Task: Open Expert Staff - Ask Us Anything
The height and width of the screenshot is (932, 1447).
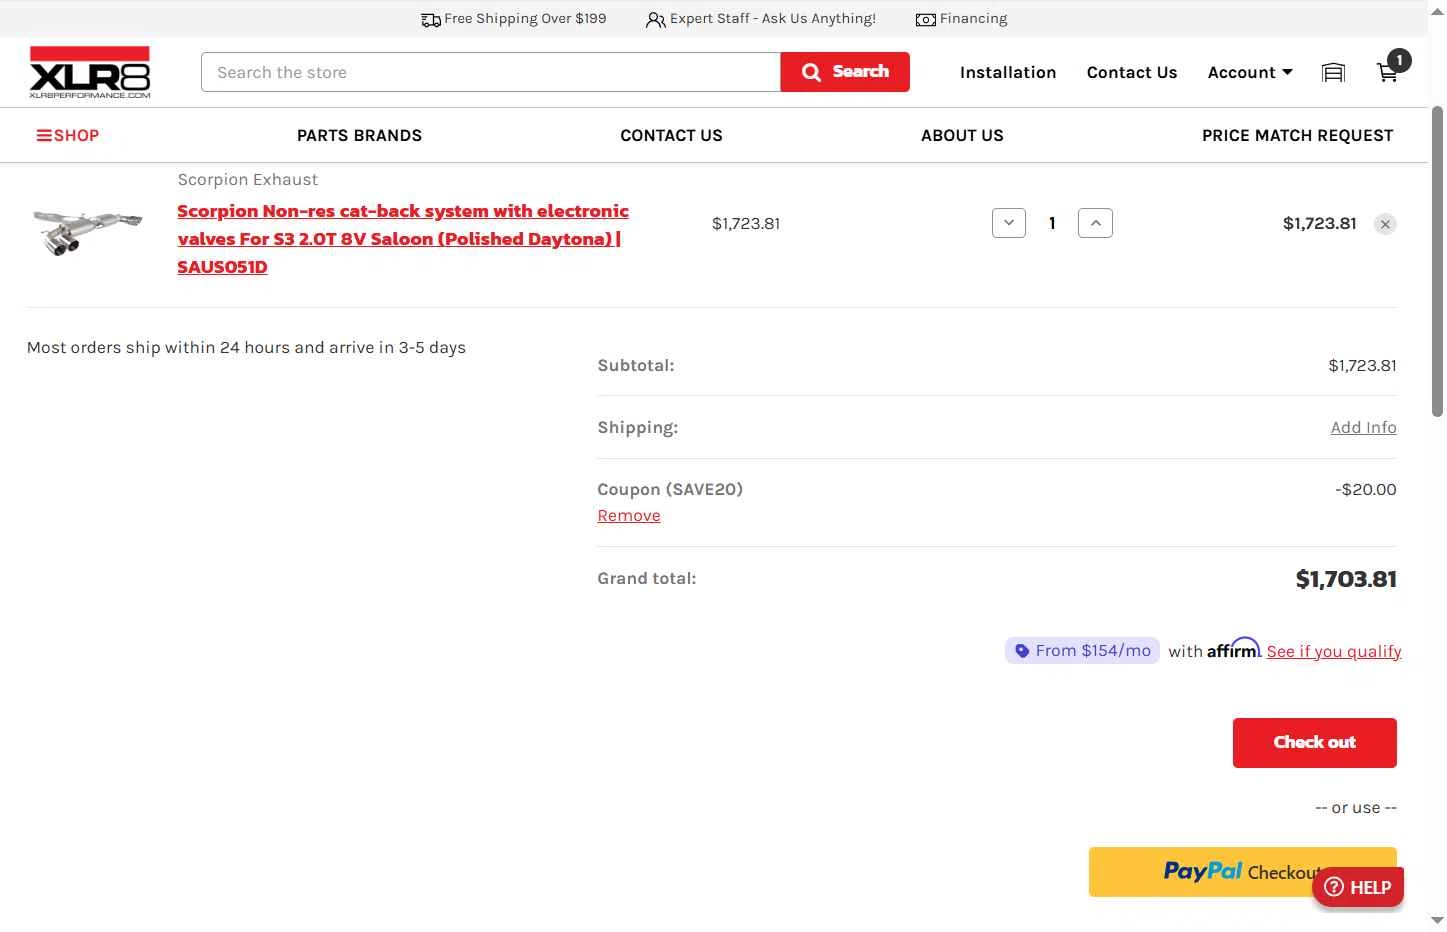Action: pyautogui.click(x=761, y=19)
